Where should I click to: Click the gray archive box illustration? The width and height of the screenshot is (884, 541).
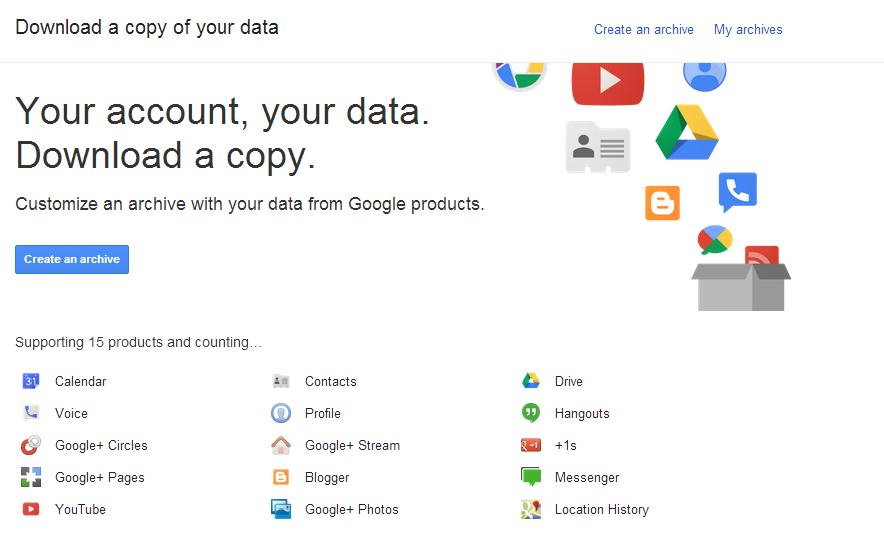740,286
